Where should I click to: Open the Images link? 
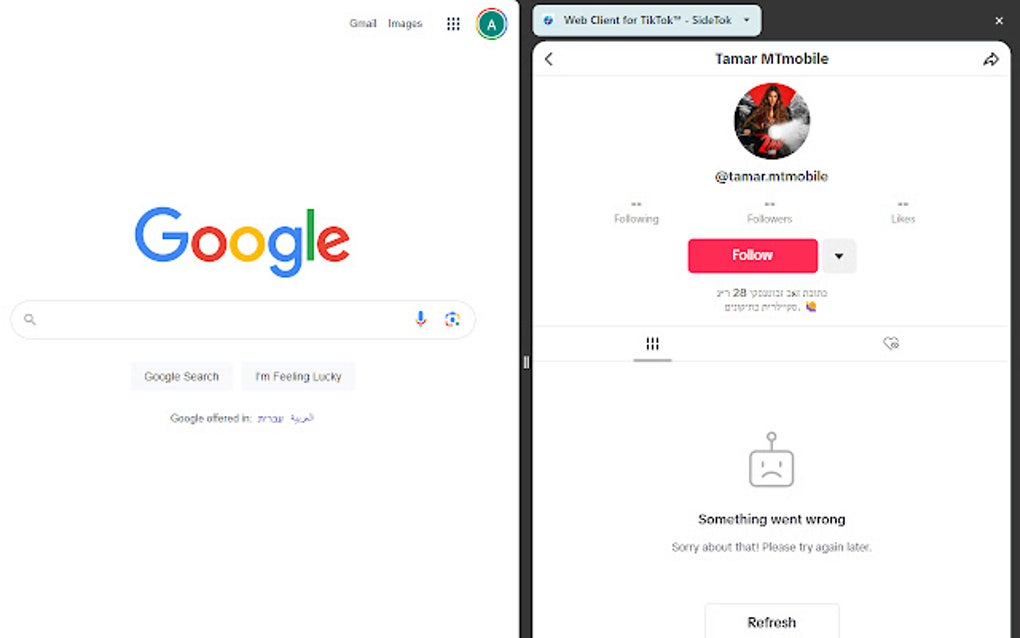click(x=405, y=23)
